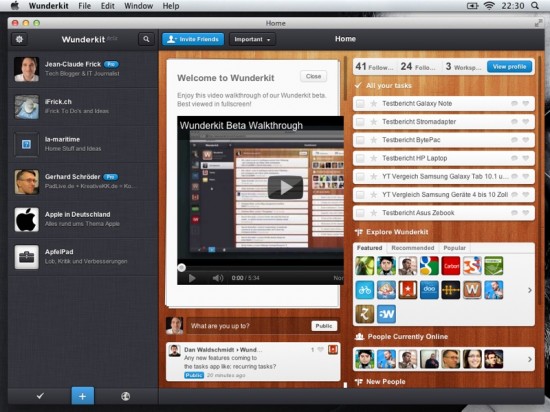Click the 41 Followers count

click(374, 67)
